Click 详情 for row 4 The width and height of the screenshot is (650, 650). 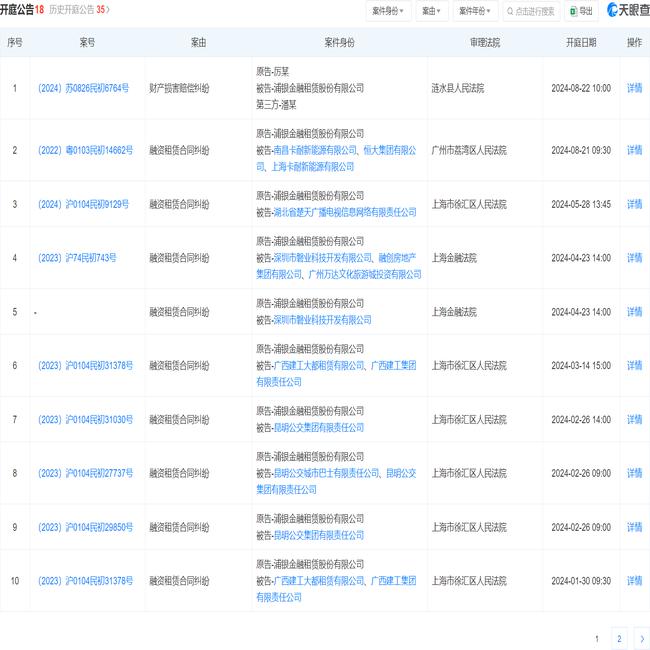click(634, 258)
